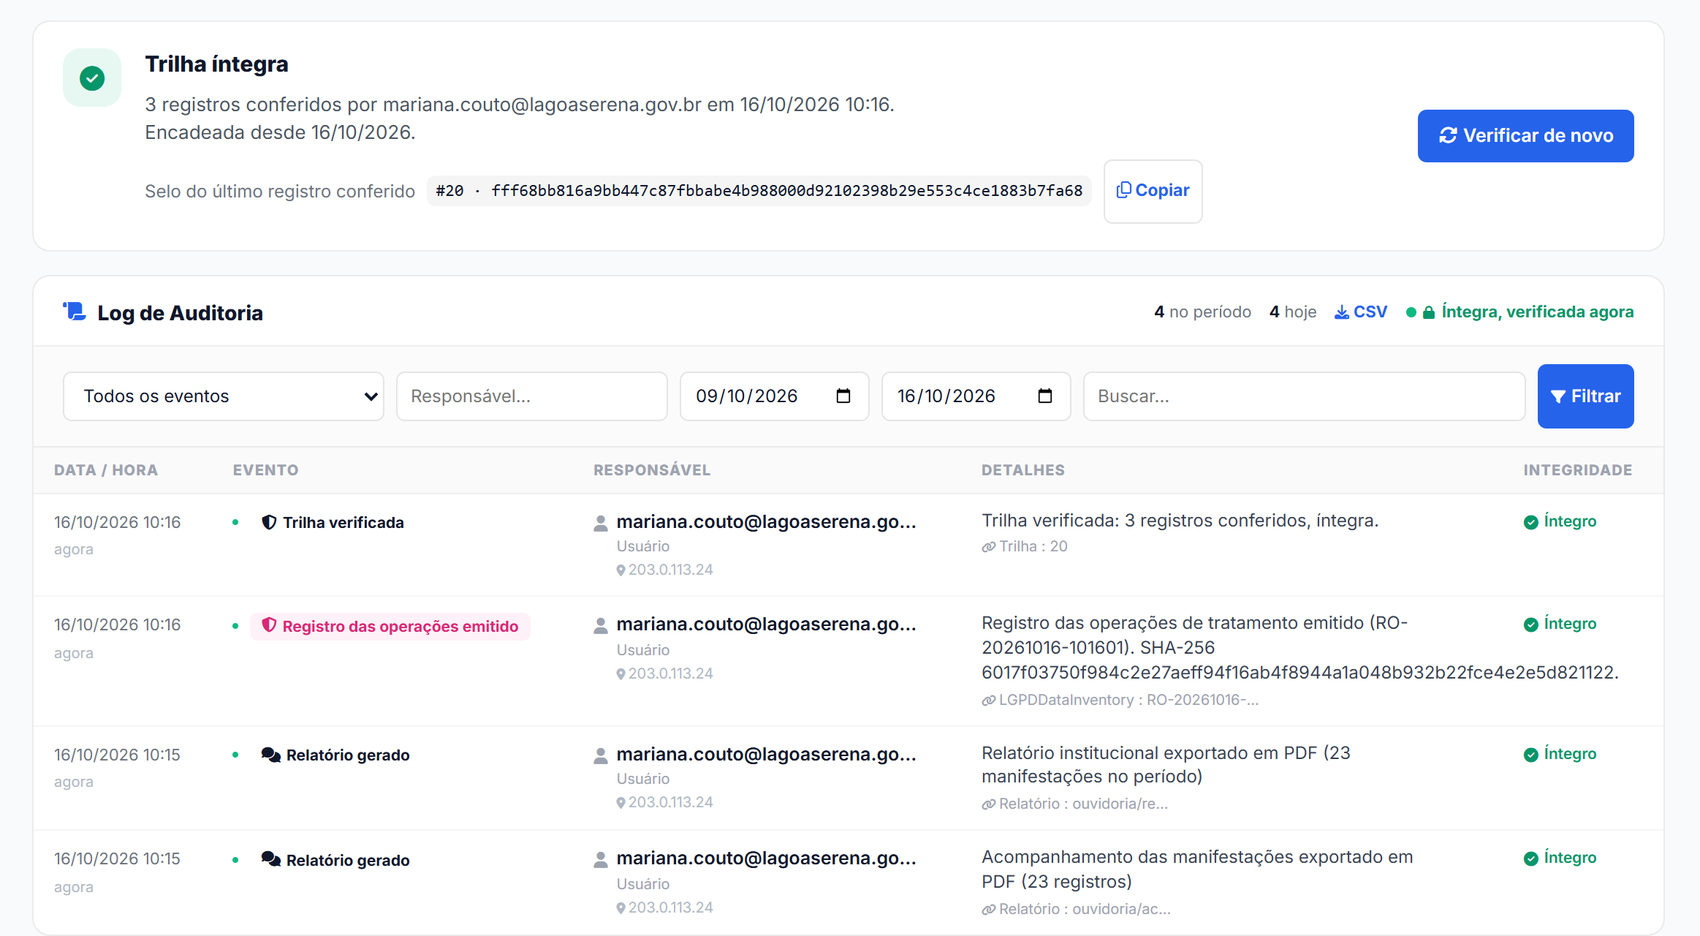Click the SHA-256 hash text in Registro das operações details

[1300, 672]
